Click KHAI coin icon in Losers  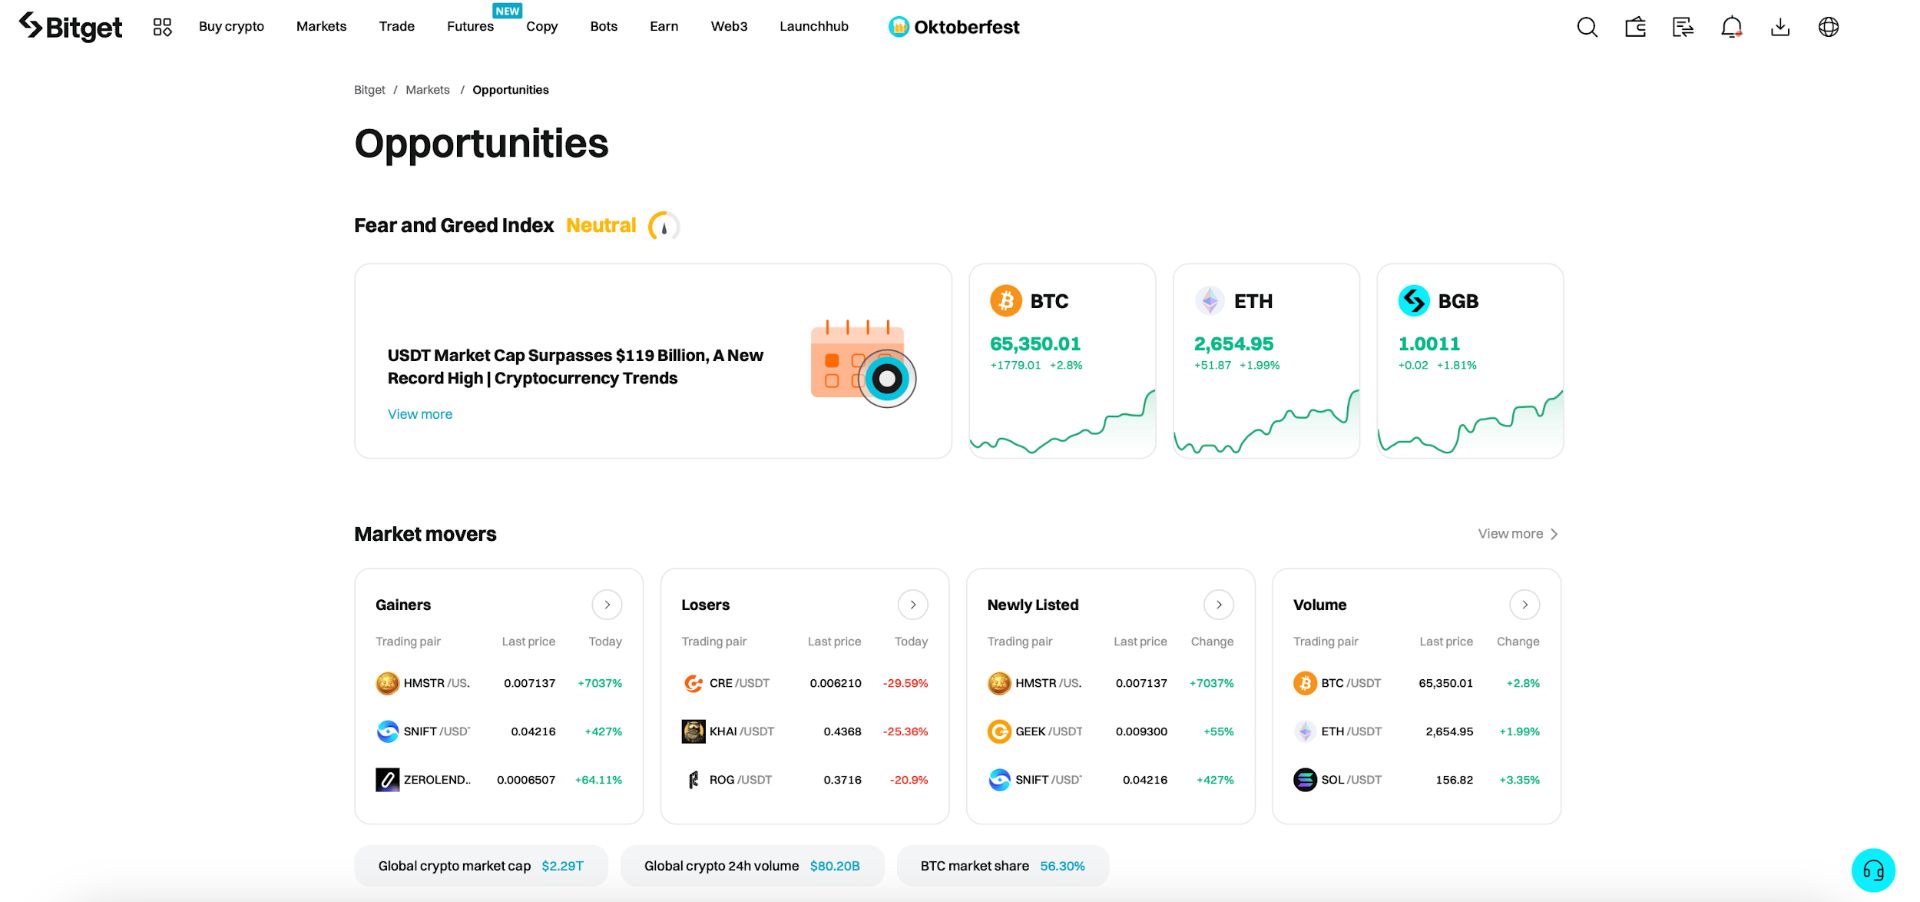[x=693, y=731]
